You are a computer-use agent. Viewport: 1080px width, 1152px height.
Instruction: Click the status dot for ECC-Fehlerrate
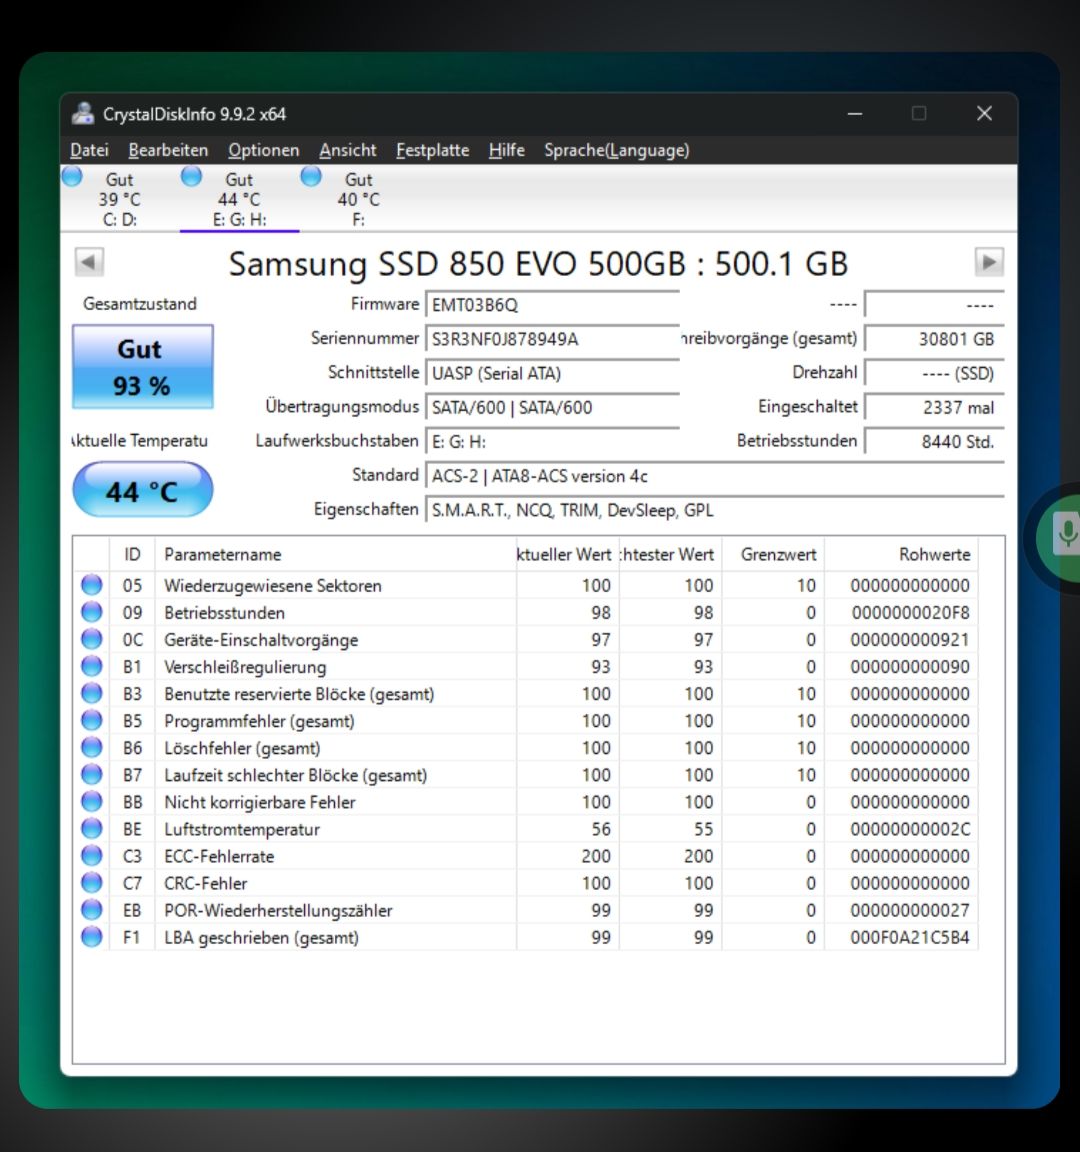(92, 856)
